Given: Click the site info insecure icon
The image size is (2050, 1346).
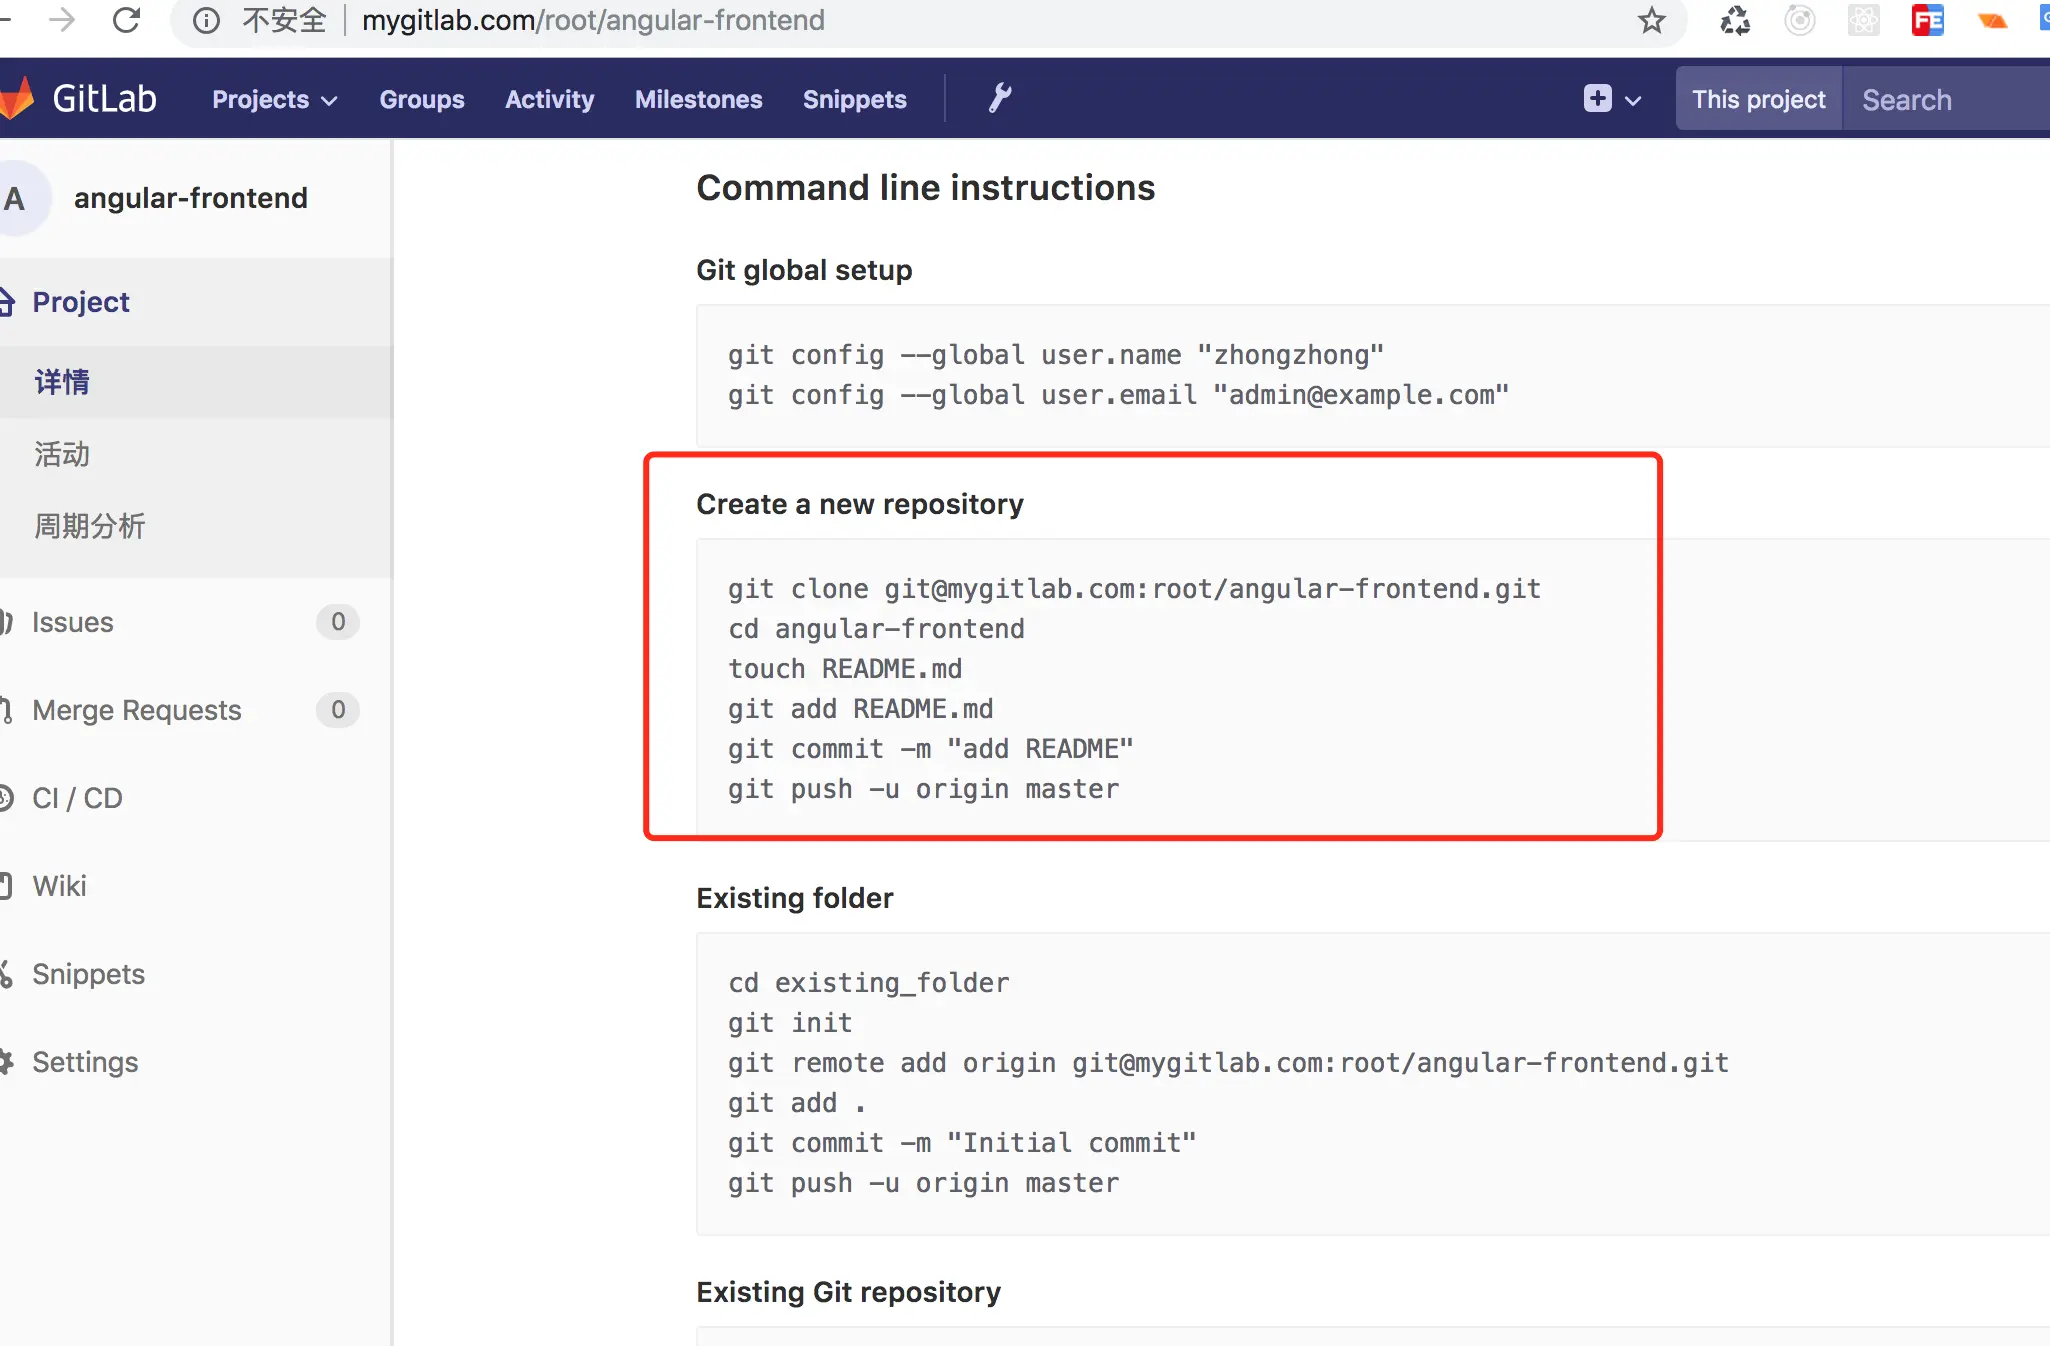Looking at the screenshot, I should point(206,20).
